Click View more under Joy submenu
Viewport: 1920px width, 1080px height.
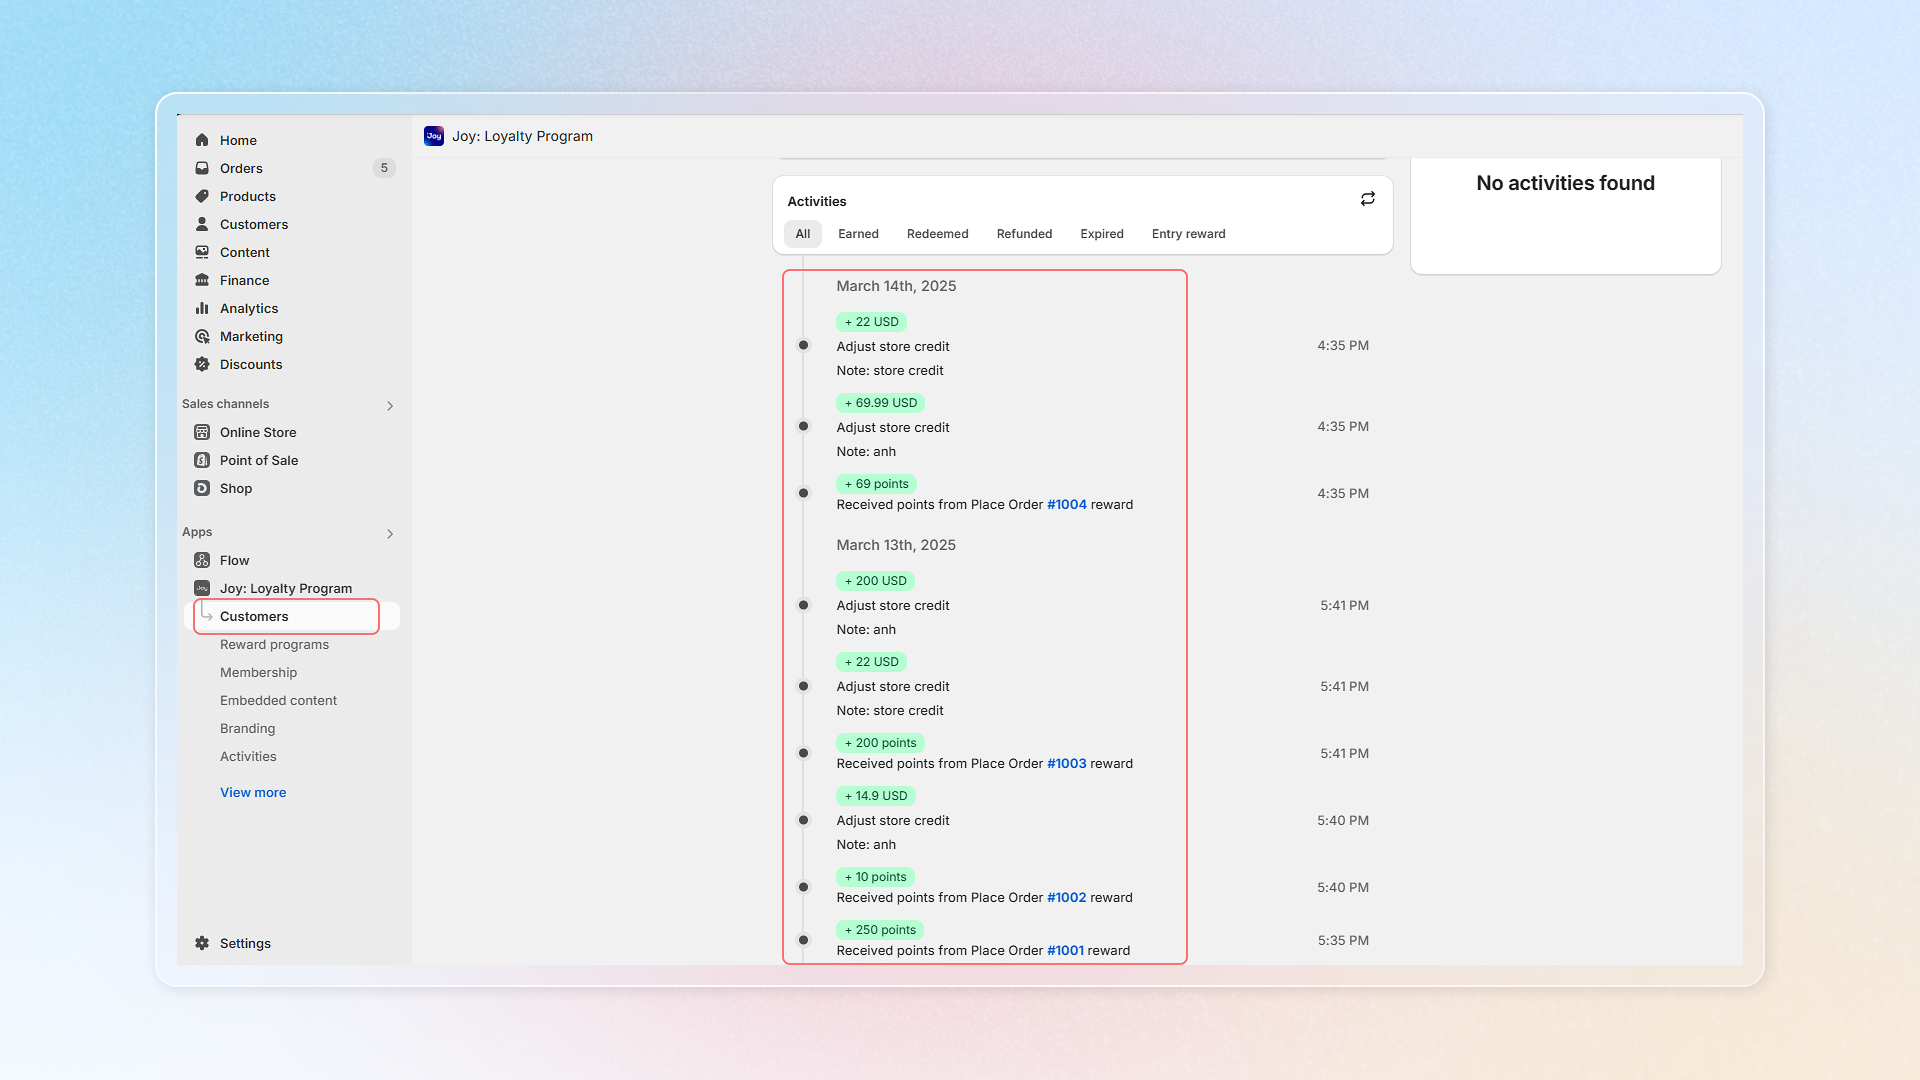[x=253, y=792]
